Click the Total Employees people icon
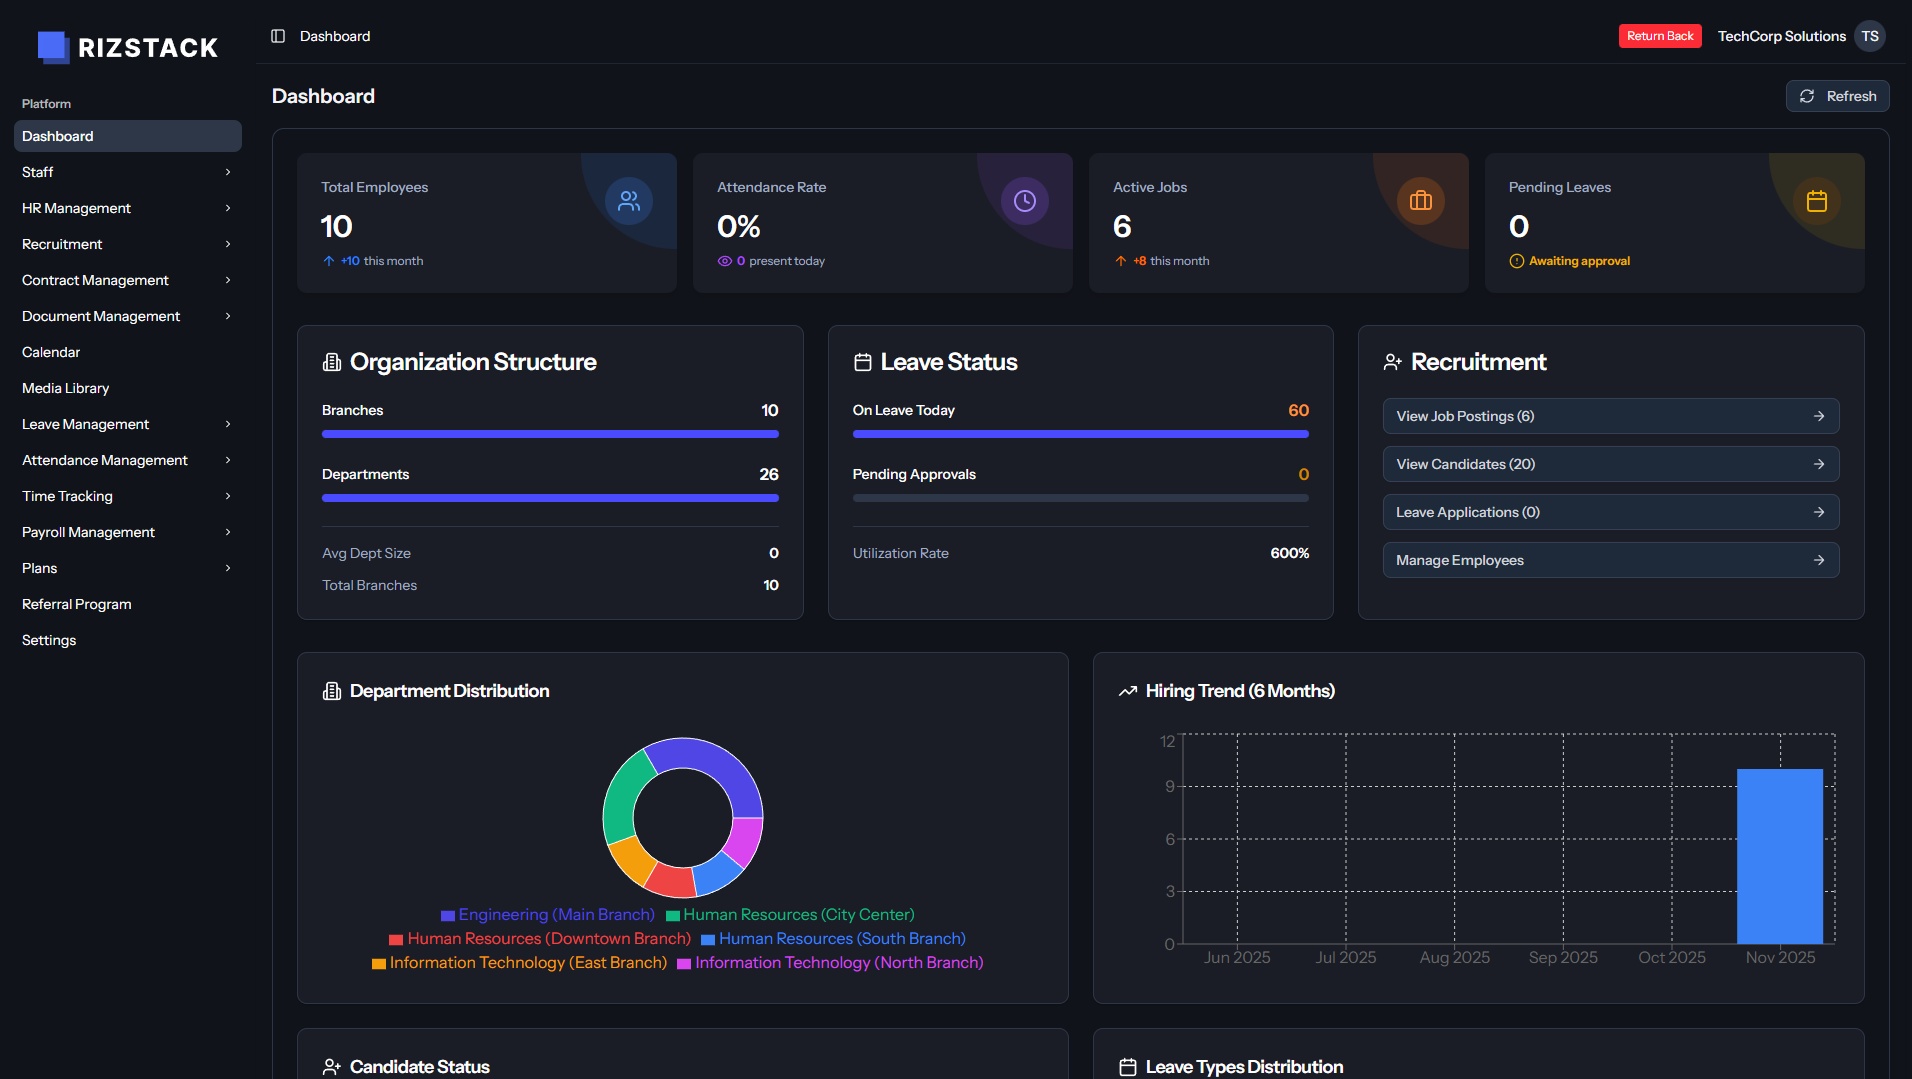The image size is (1912, 1079). [628, 200]
